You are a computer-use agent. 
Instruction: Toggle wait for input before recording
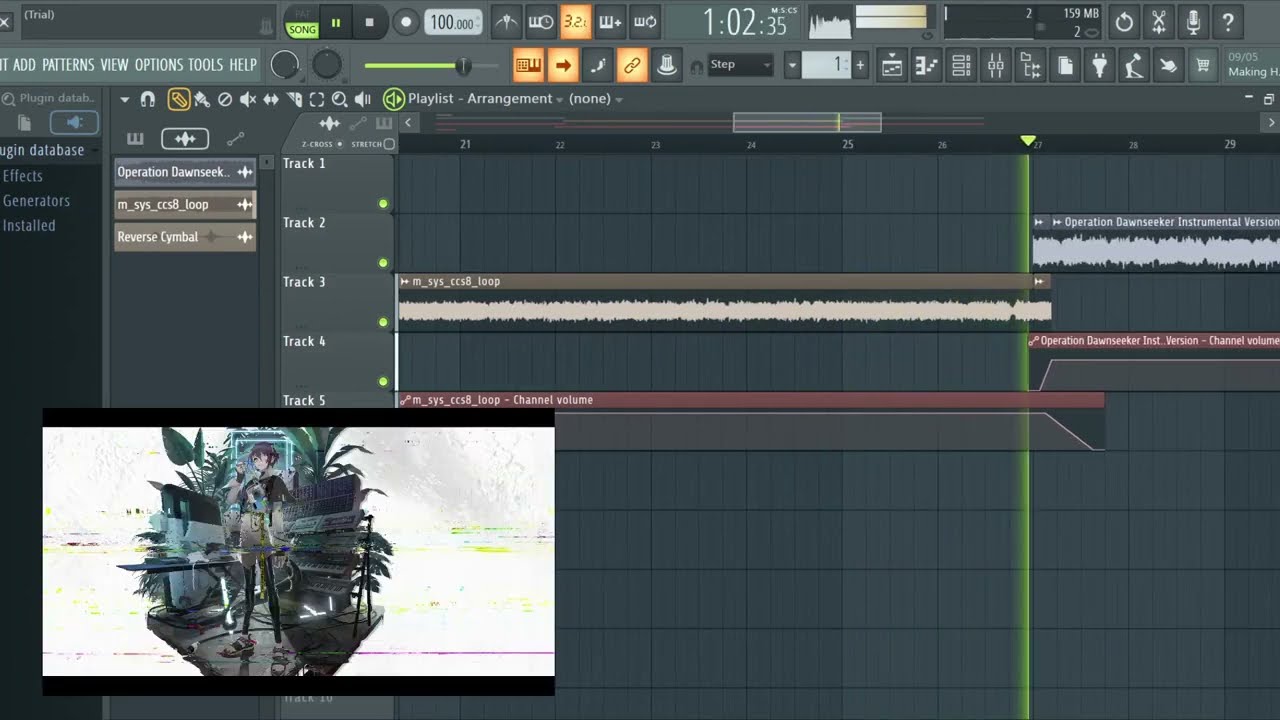click(x=541, y=21)
